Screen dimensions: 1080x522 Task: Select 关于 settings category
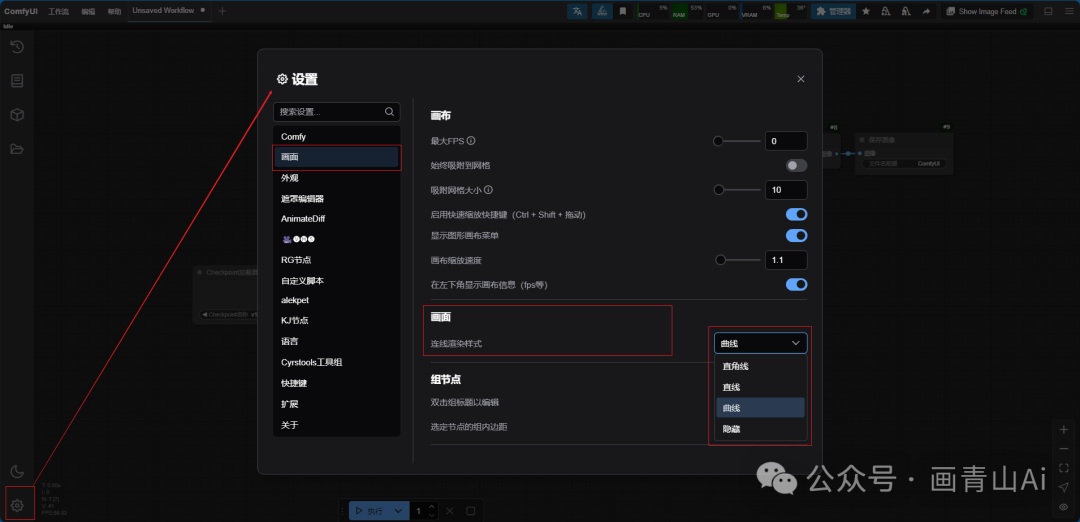pos(336,425)
